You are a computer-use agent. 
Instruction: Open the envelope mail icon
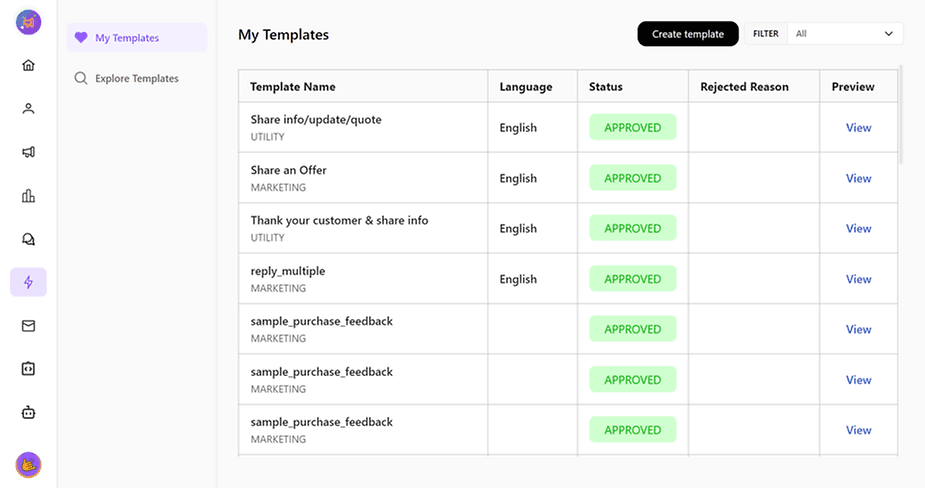click(x=28, y=326)
